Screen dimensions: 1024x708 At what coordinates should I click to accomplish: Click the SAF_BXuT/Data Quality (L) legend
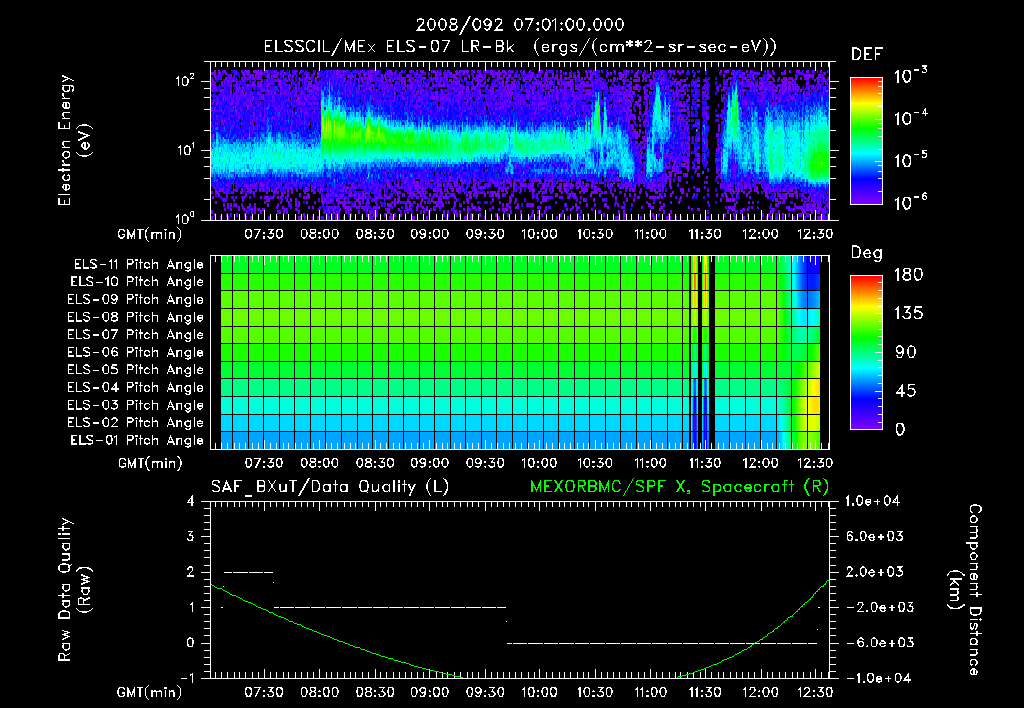(x=330, y=487)
